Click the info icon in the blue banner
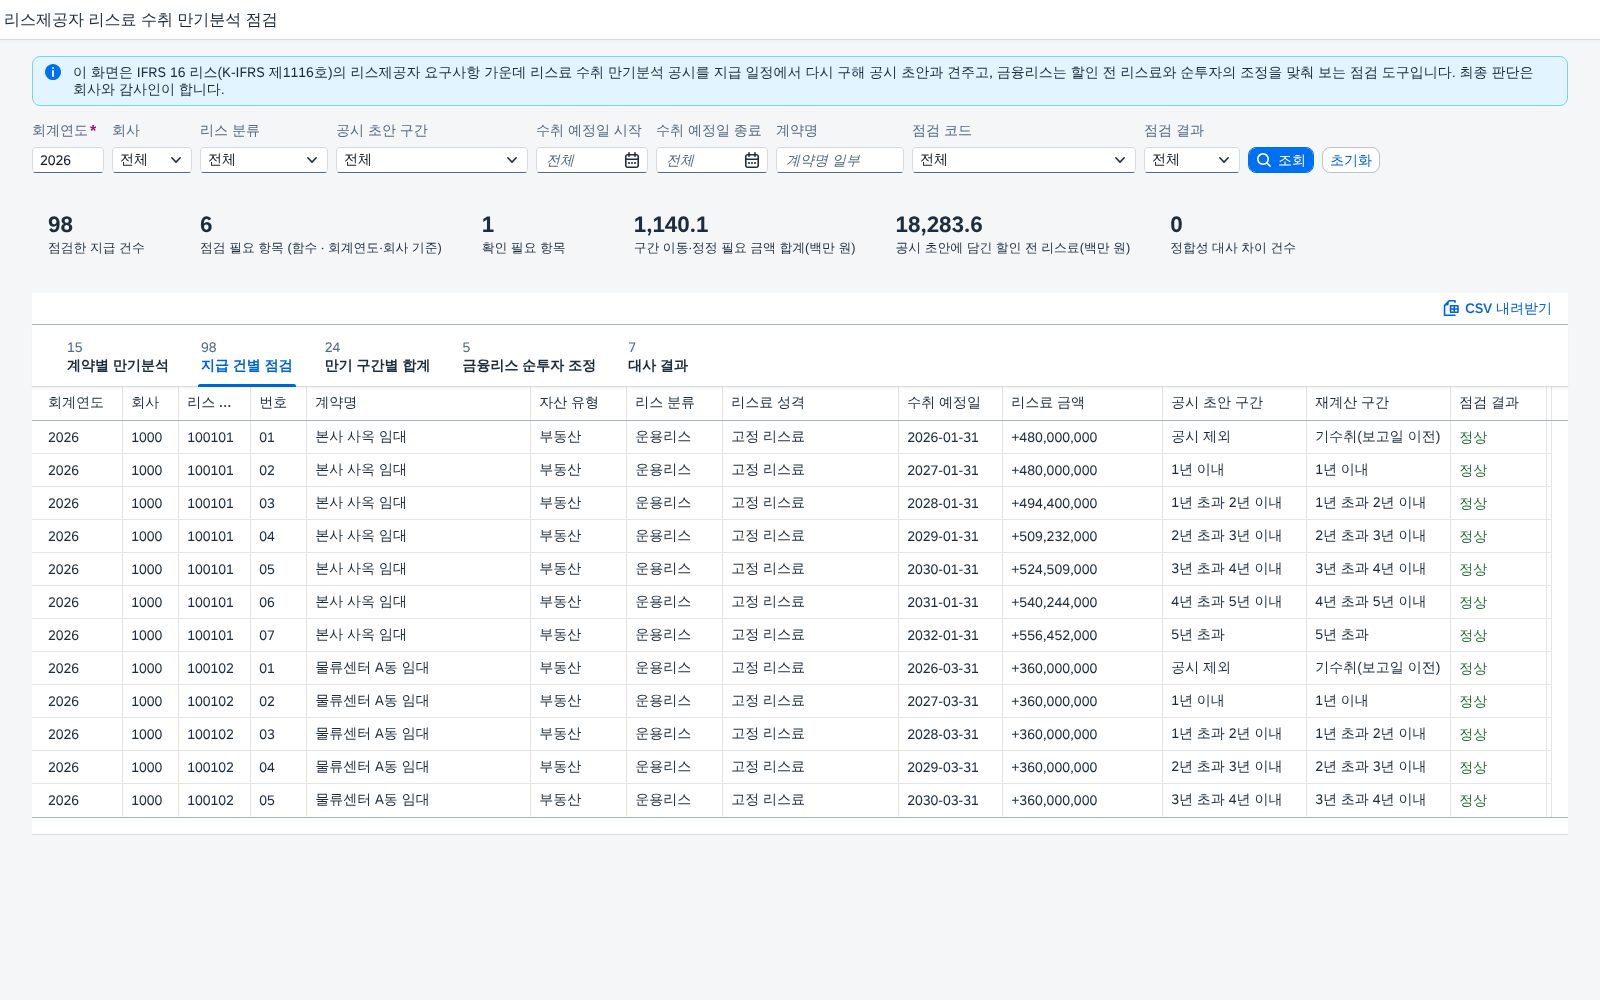This screenshot has width=1600, height=1000. [53, 72]
